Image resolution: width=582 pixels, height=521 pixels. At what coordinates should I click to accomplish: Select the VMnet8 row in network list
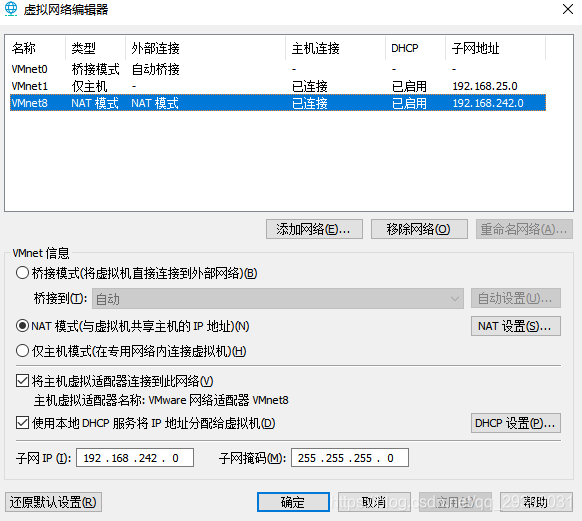tap(278, 103)
